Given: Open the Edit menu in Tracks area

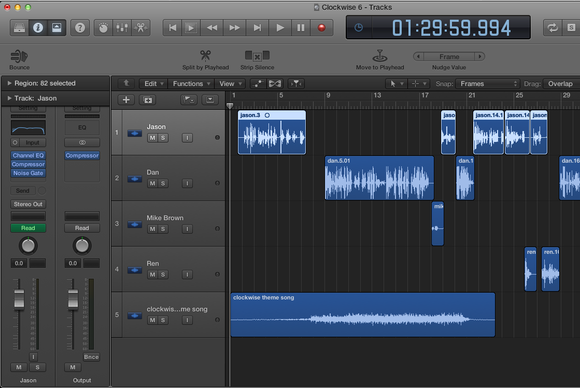Looking at the screenshot, I should 153,84.
